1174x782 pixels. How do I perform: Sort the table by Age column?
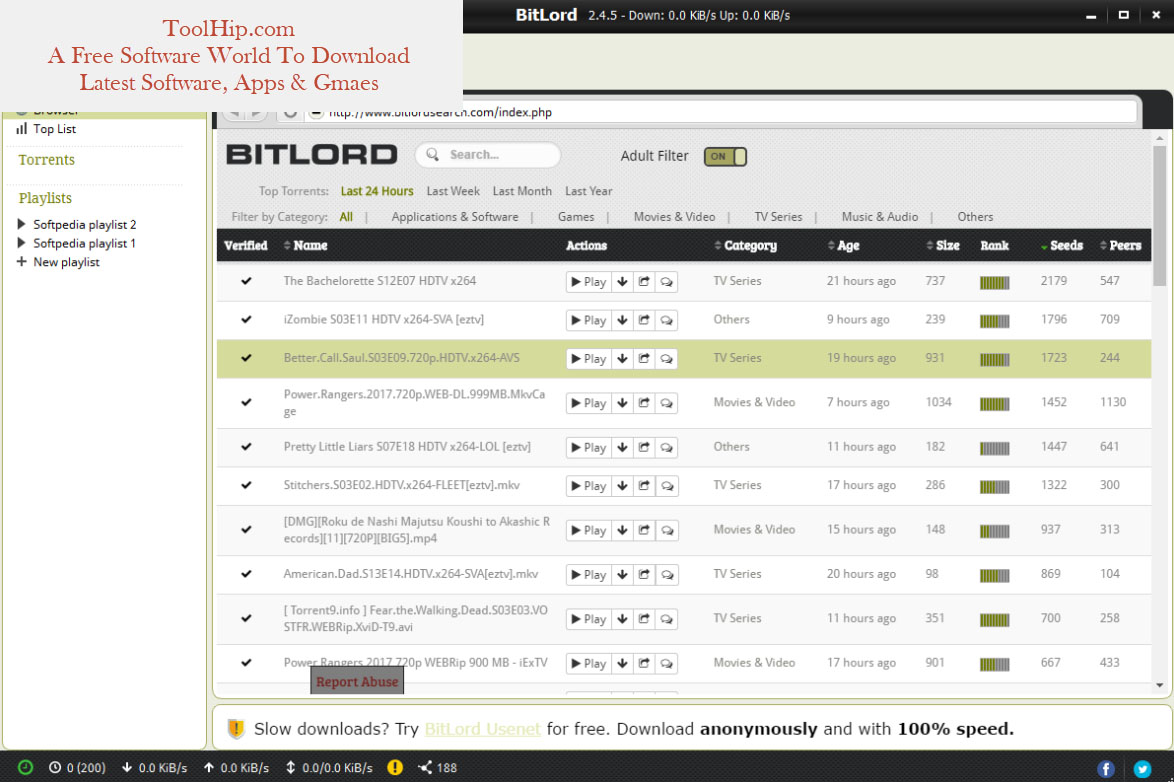pyautogui.click(x=843, y=246)
